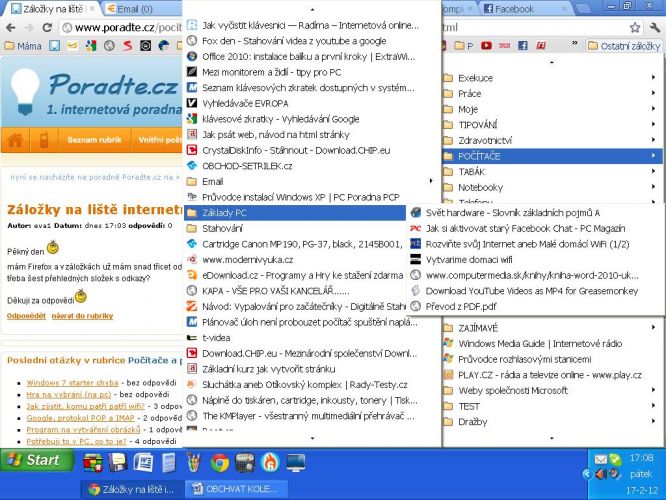Open CrystalDiskInfo Download.CHIP.eu bookmark
This screenshot has height=500, width=666.
[311, 150]
